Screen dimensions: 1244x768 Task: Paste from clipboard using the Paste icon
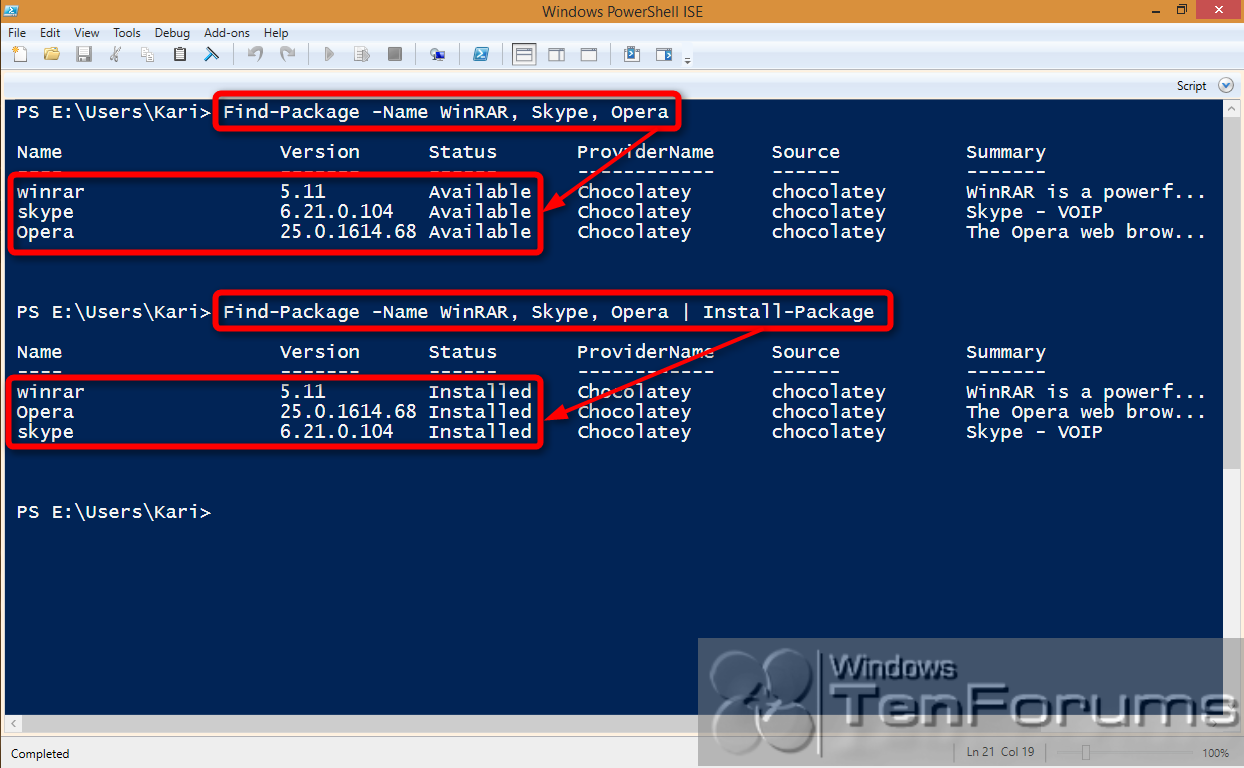point(180,54)
